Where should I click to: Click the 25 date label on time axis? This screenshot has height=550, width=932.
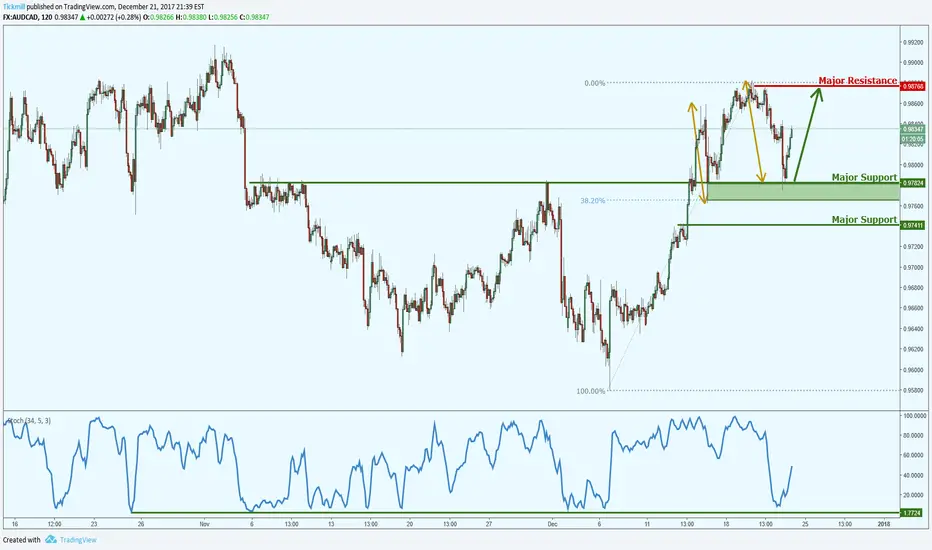point(805,524)
